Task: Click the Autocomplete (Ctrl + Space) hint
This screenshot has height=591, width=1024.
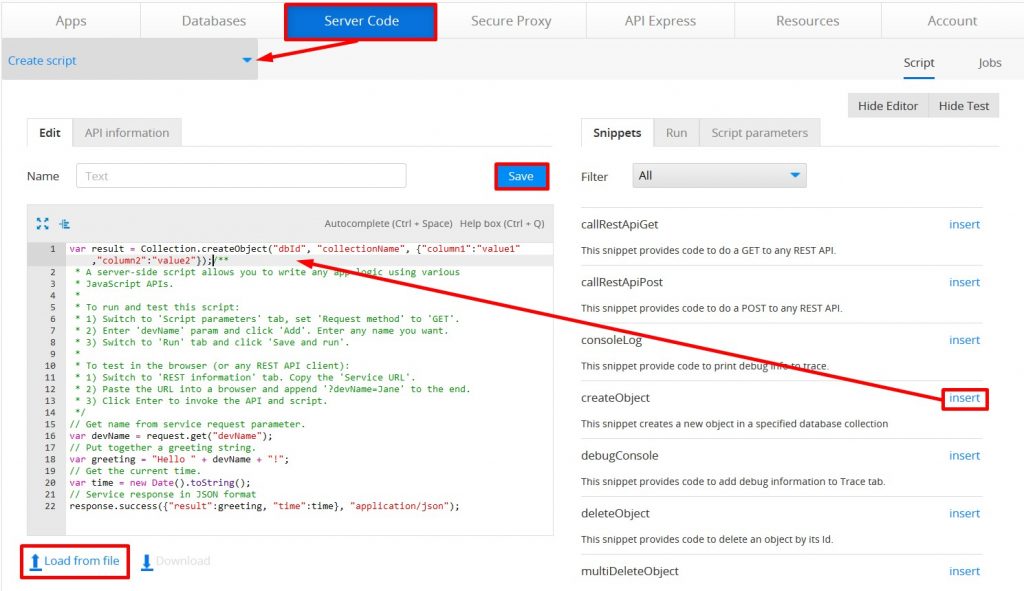Action: (x=388, y=223)
